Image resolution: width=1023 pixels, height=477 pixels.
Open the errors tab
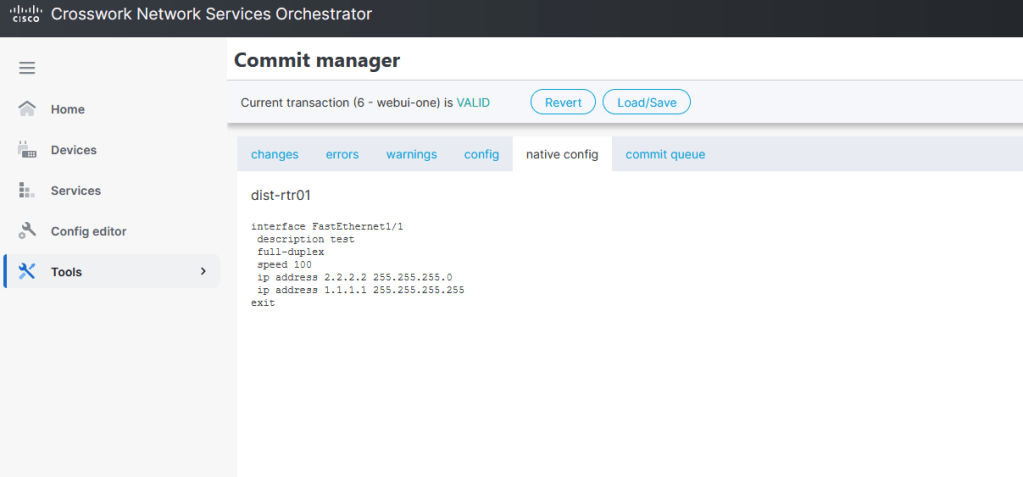coord(342,154)
